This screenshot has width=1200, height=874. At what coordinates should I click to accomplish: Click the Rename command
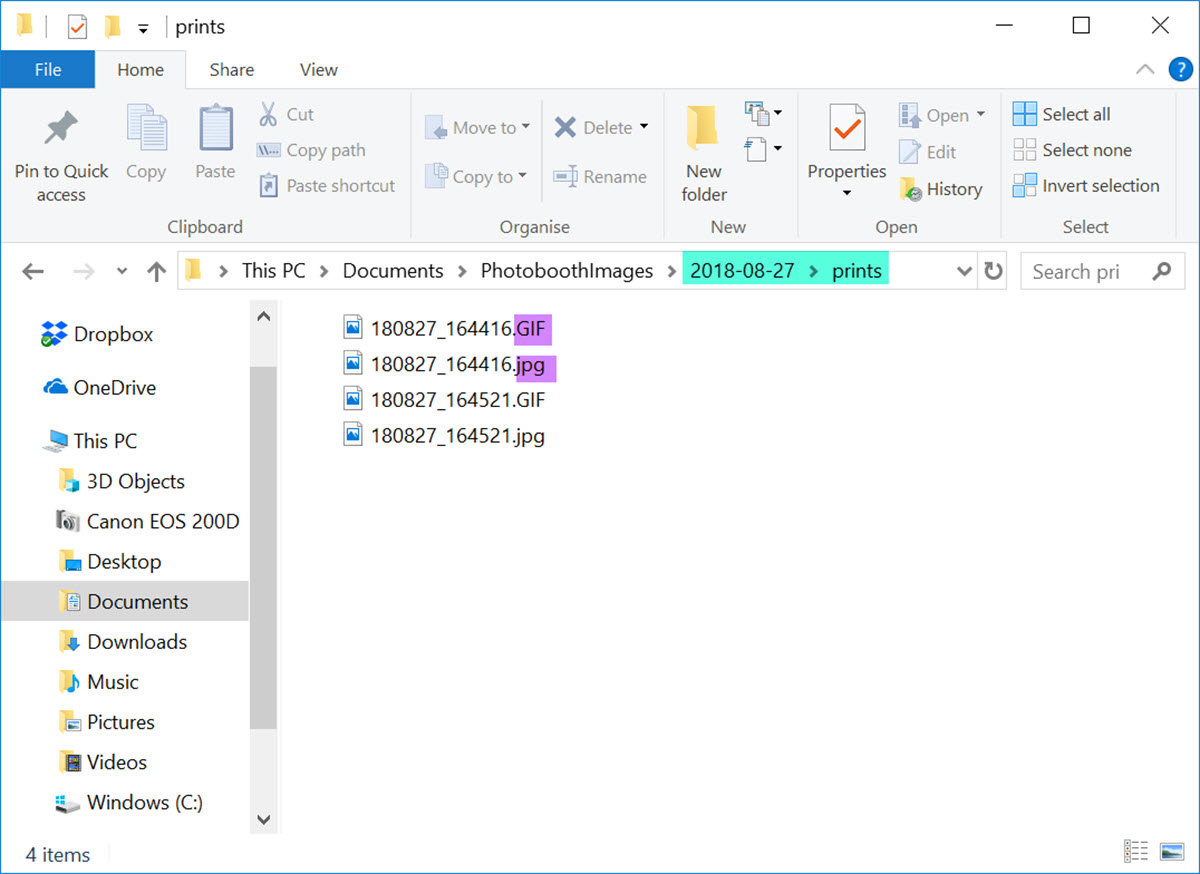click(600, 177)
